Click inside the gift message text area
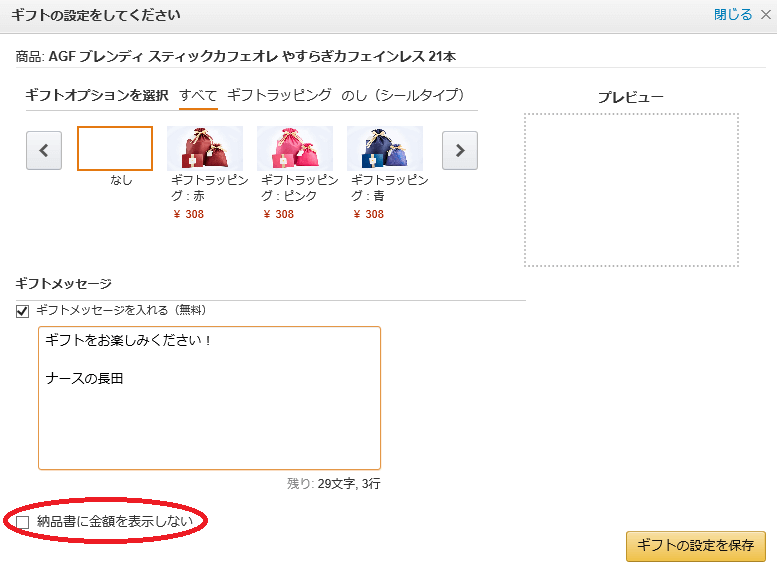 [209, 420]
